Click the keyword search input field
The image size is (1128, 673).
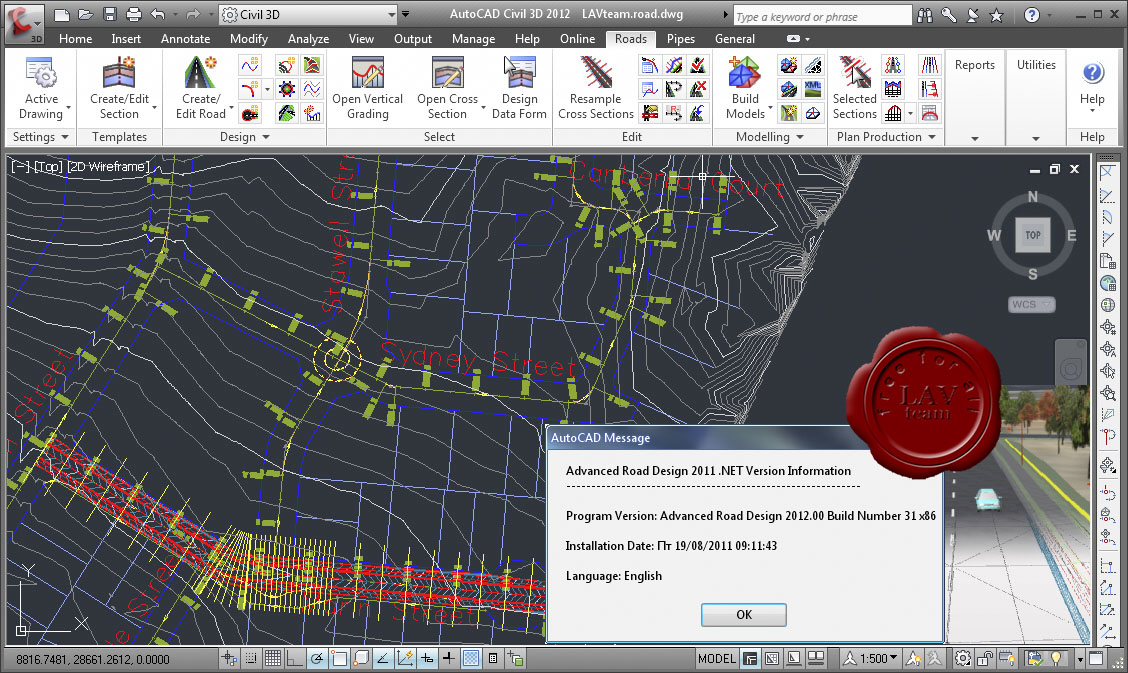822,16
